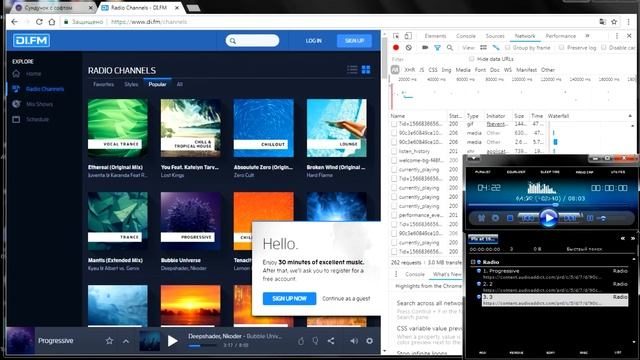Switch channels to list view
Viewport: 640px width, 360px height.
(352, 70)
